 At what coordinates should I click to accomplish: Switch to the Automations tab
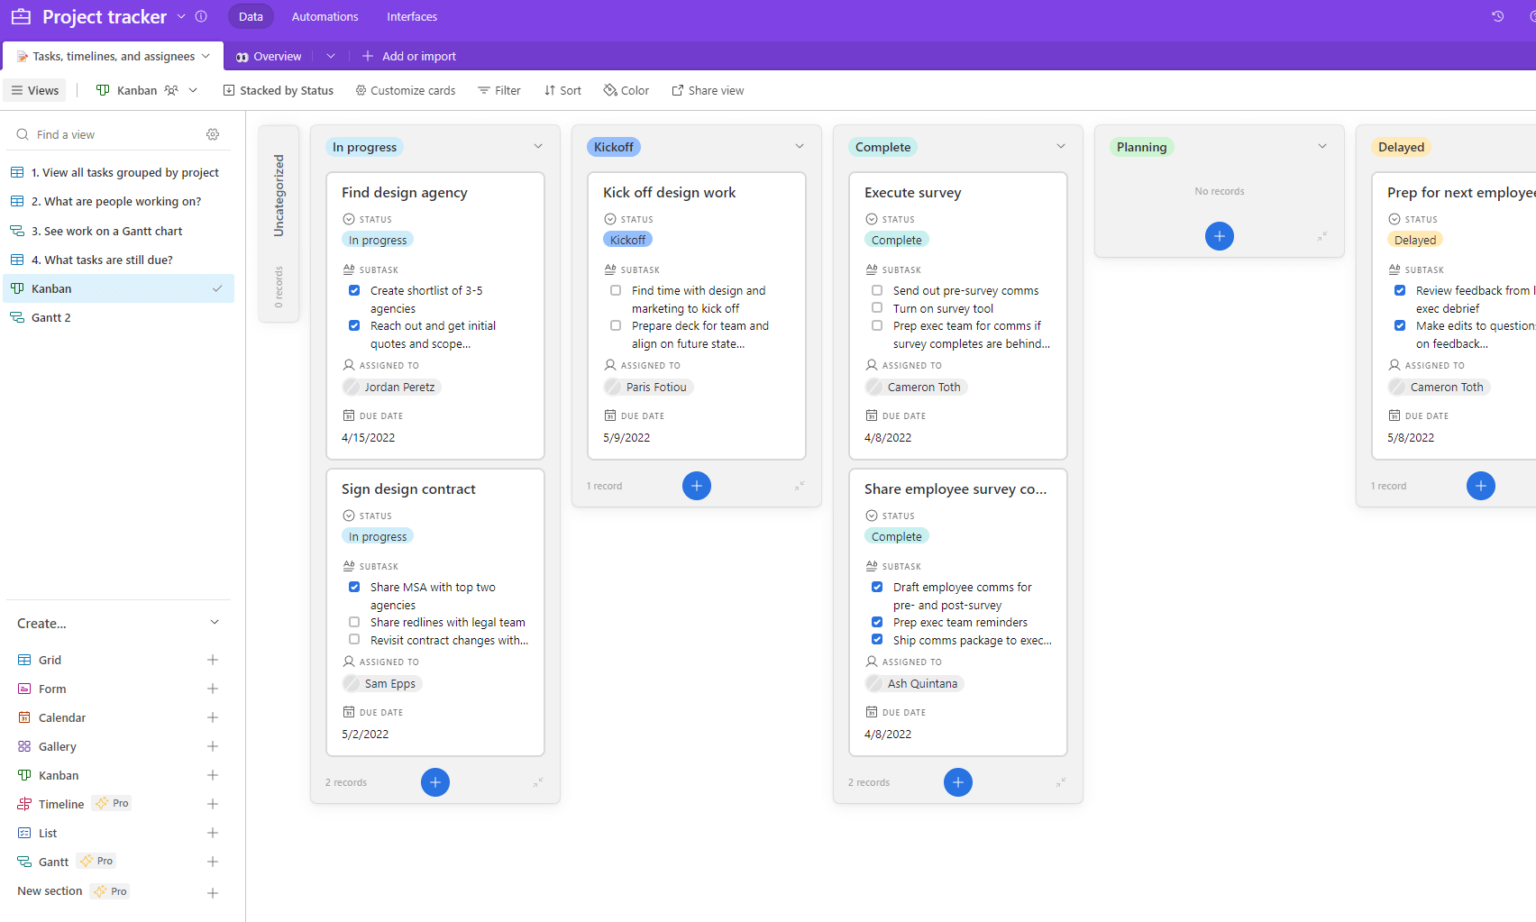324,16
